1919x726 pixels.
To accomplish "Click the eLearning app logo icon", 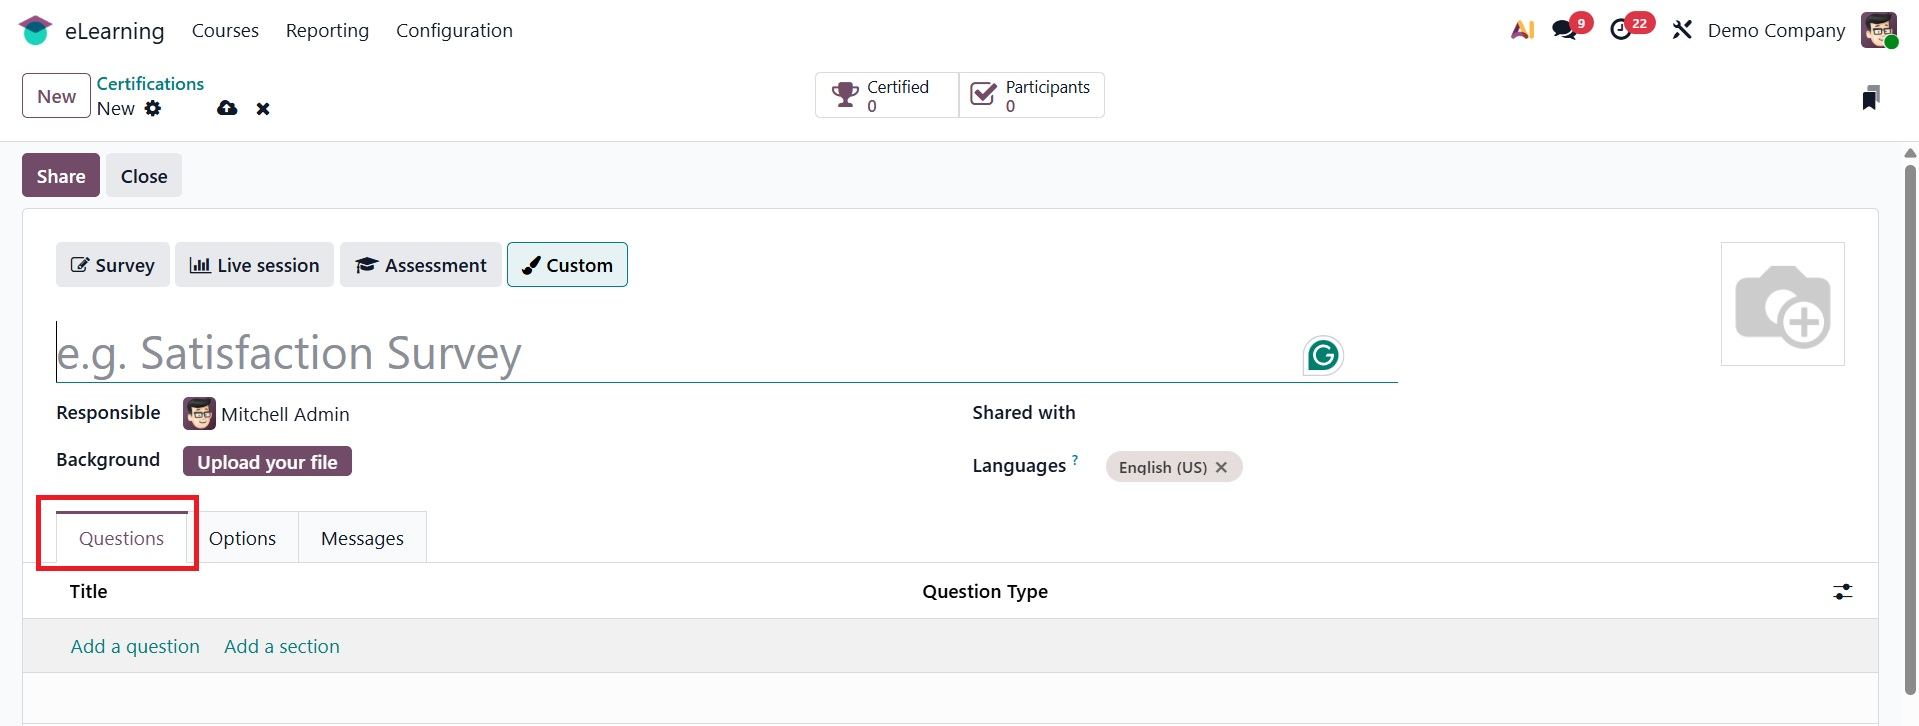I will click(35, 31).
